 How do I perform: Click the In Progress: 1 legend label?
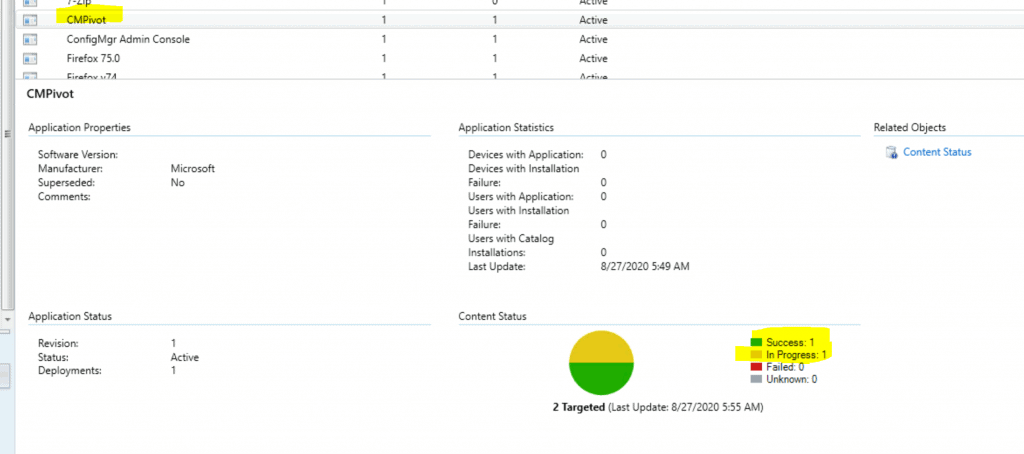[x=797, y=355]
